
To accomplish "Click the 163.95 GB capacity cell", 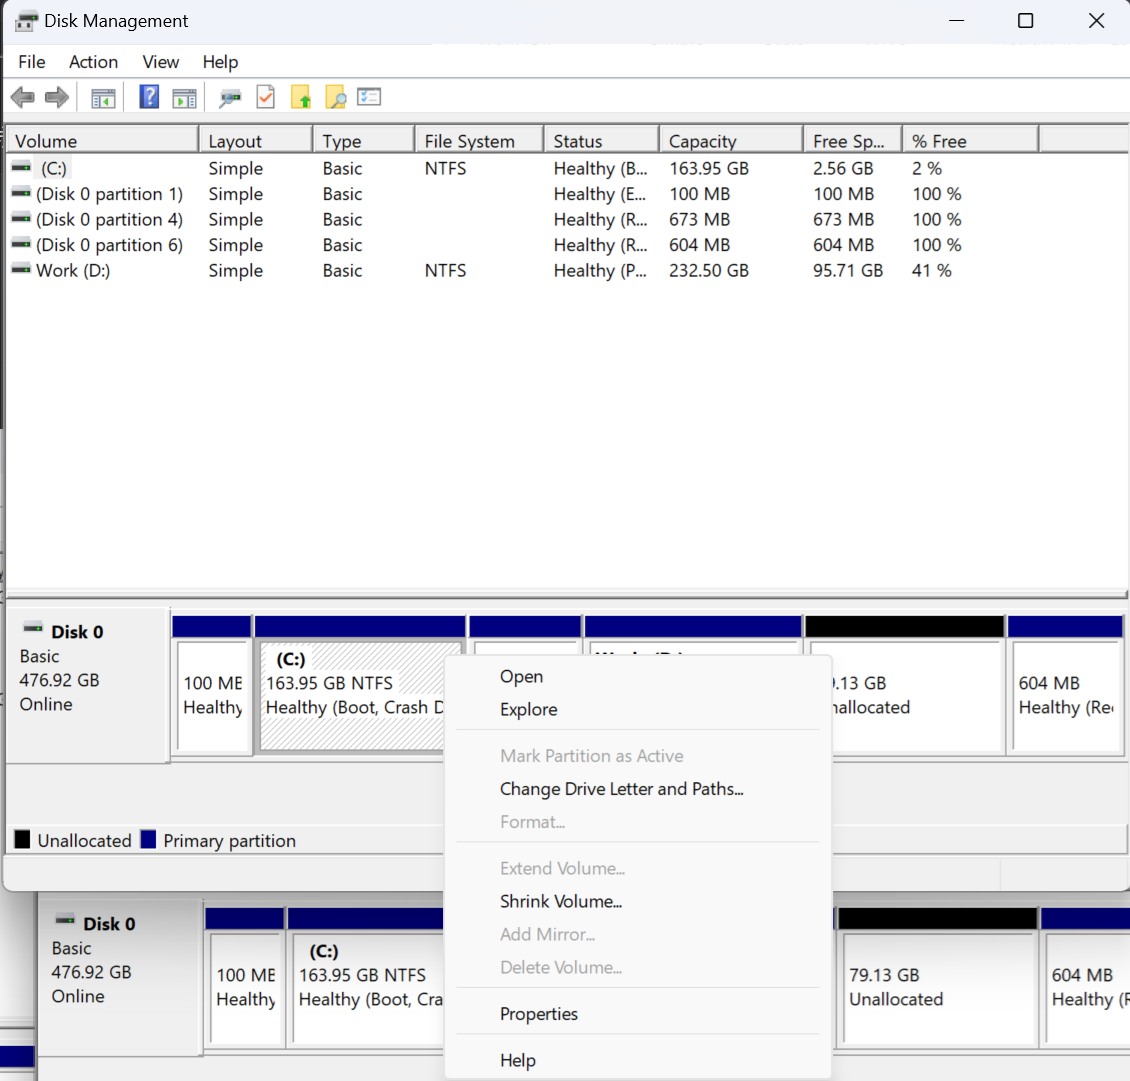I will [x=709, y=168].
